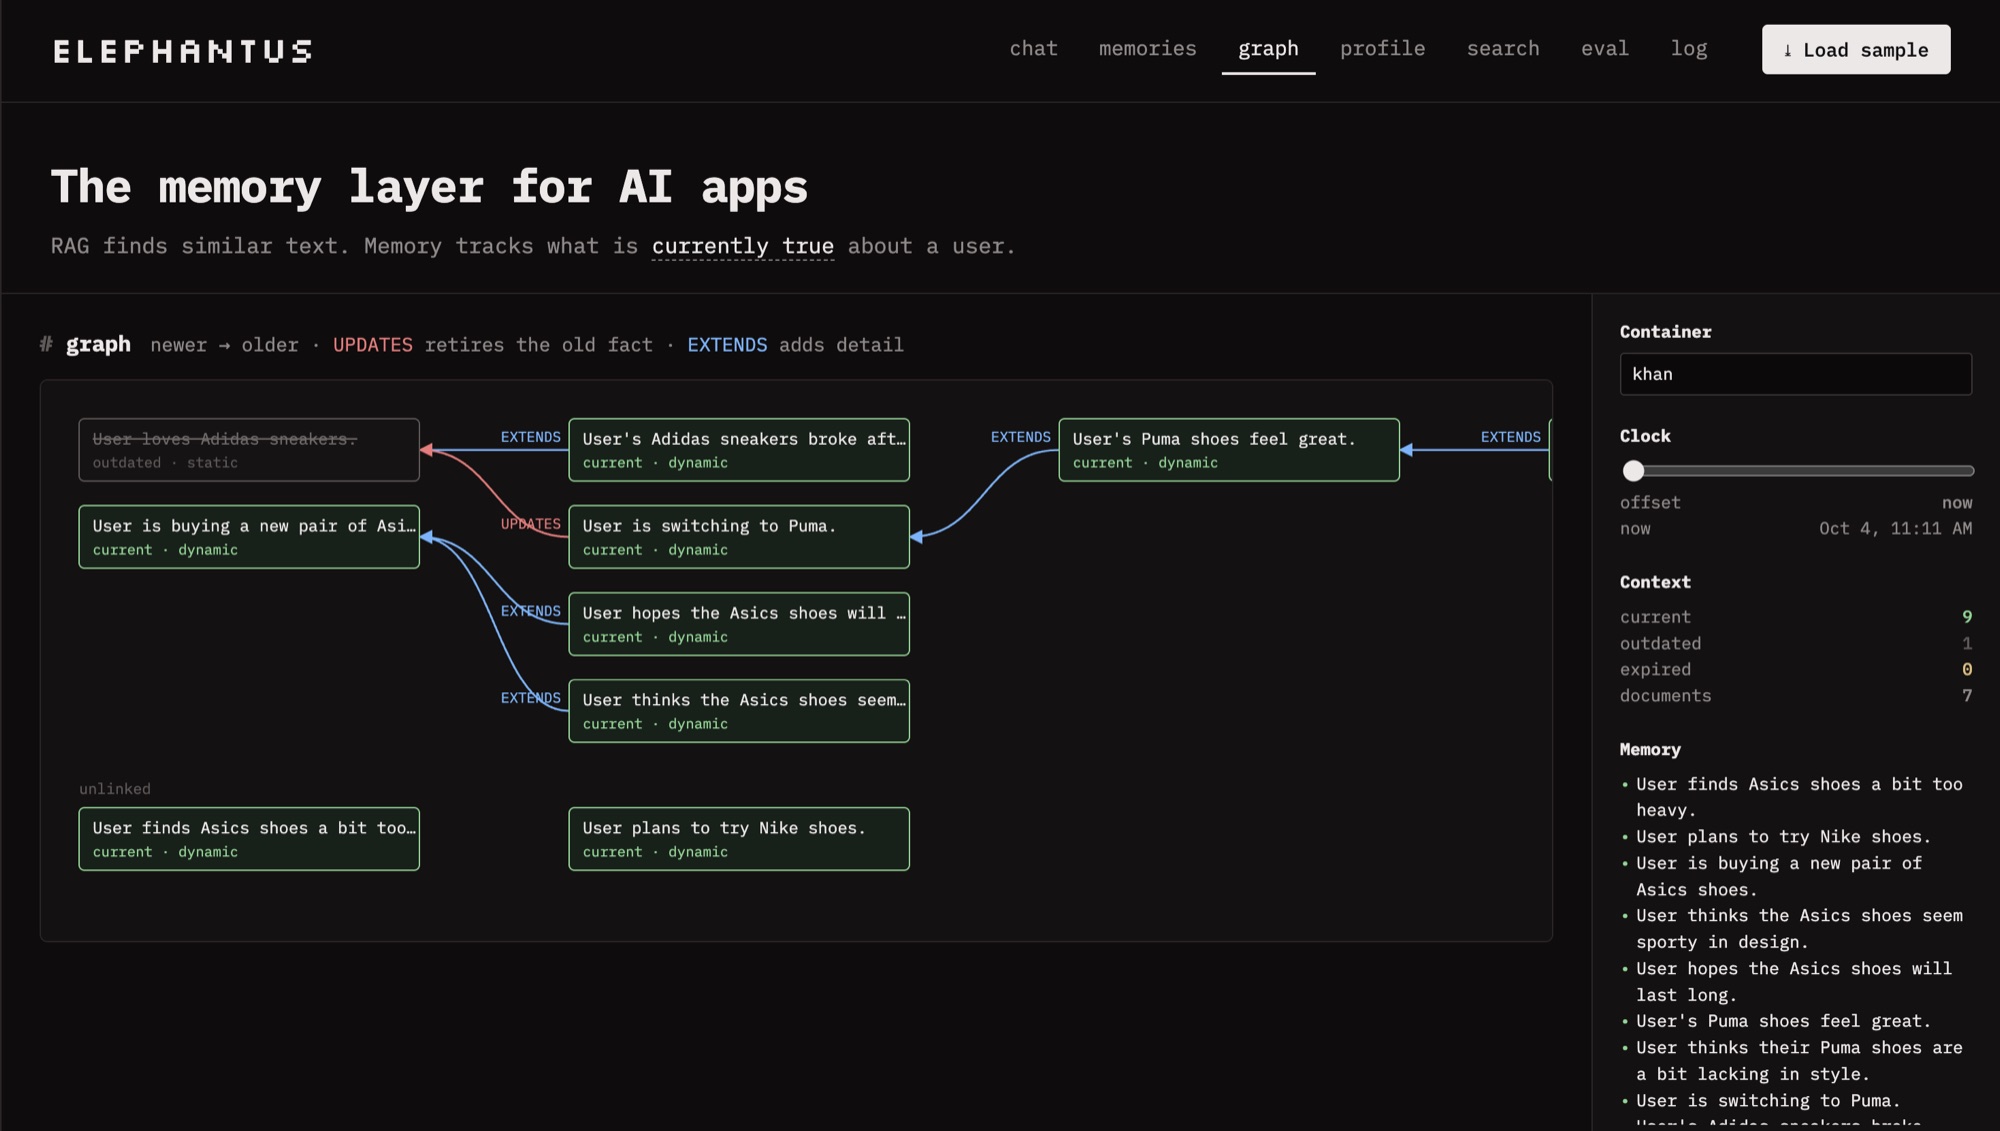This screenshot has width=2000, height=1131.
Task: Click the 'unlinked' section label
Action: [x=115, y=789]
